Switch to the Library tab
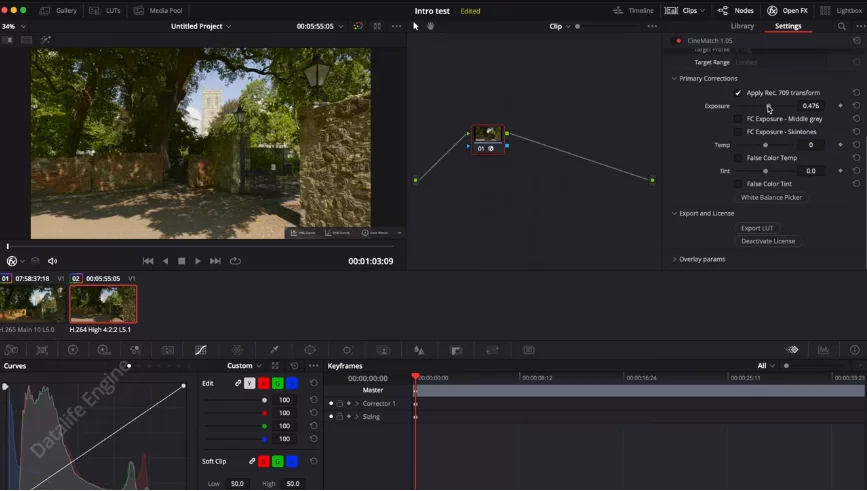 [742, 26]
